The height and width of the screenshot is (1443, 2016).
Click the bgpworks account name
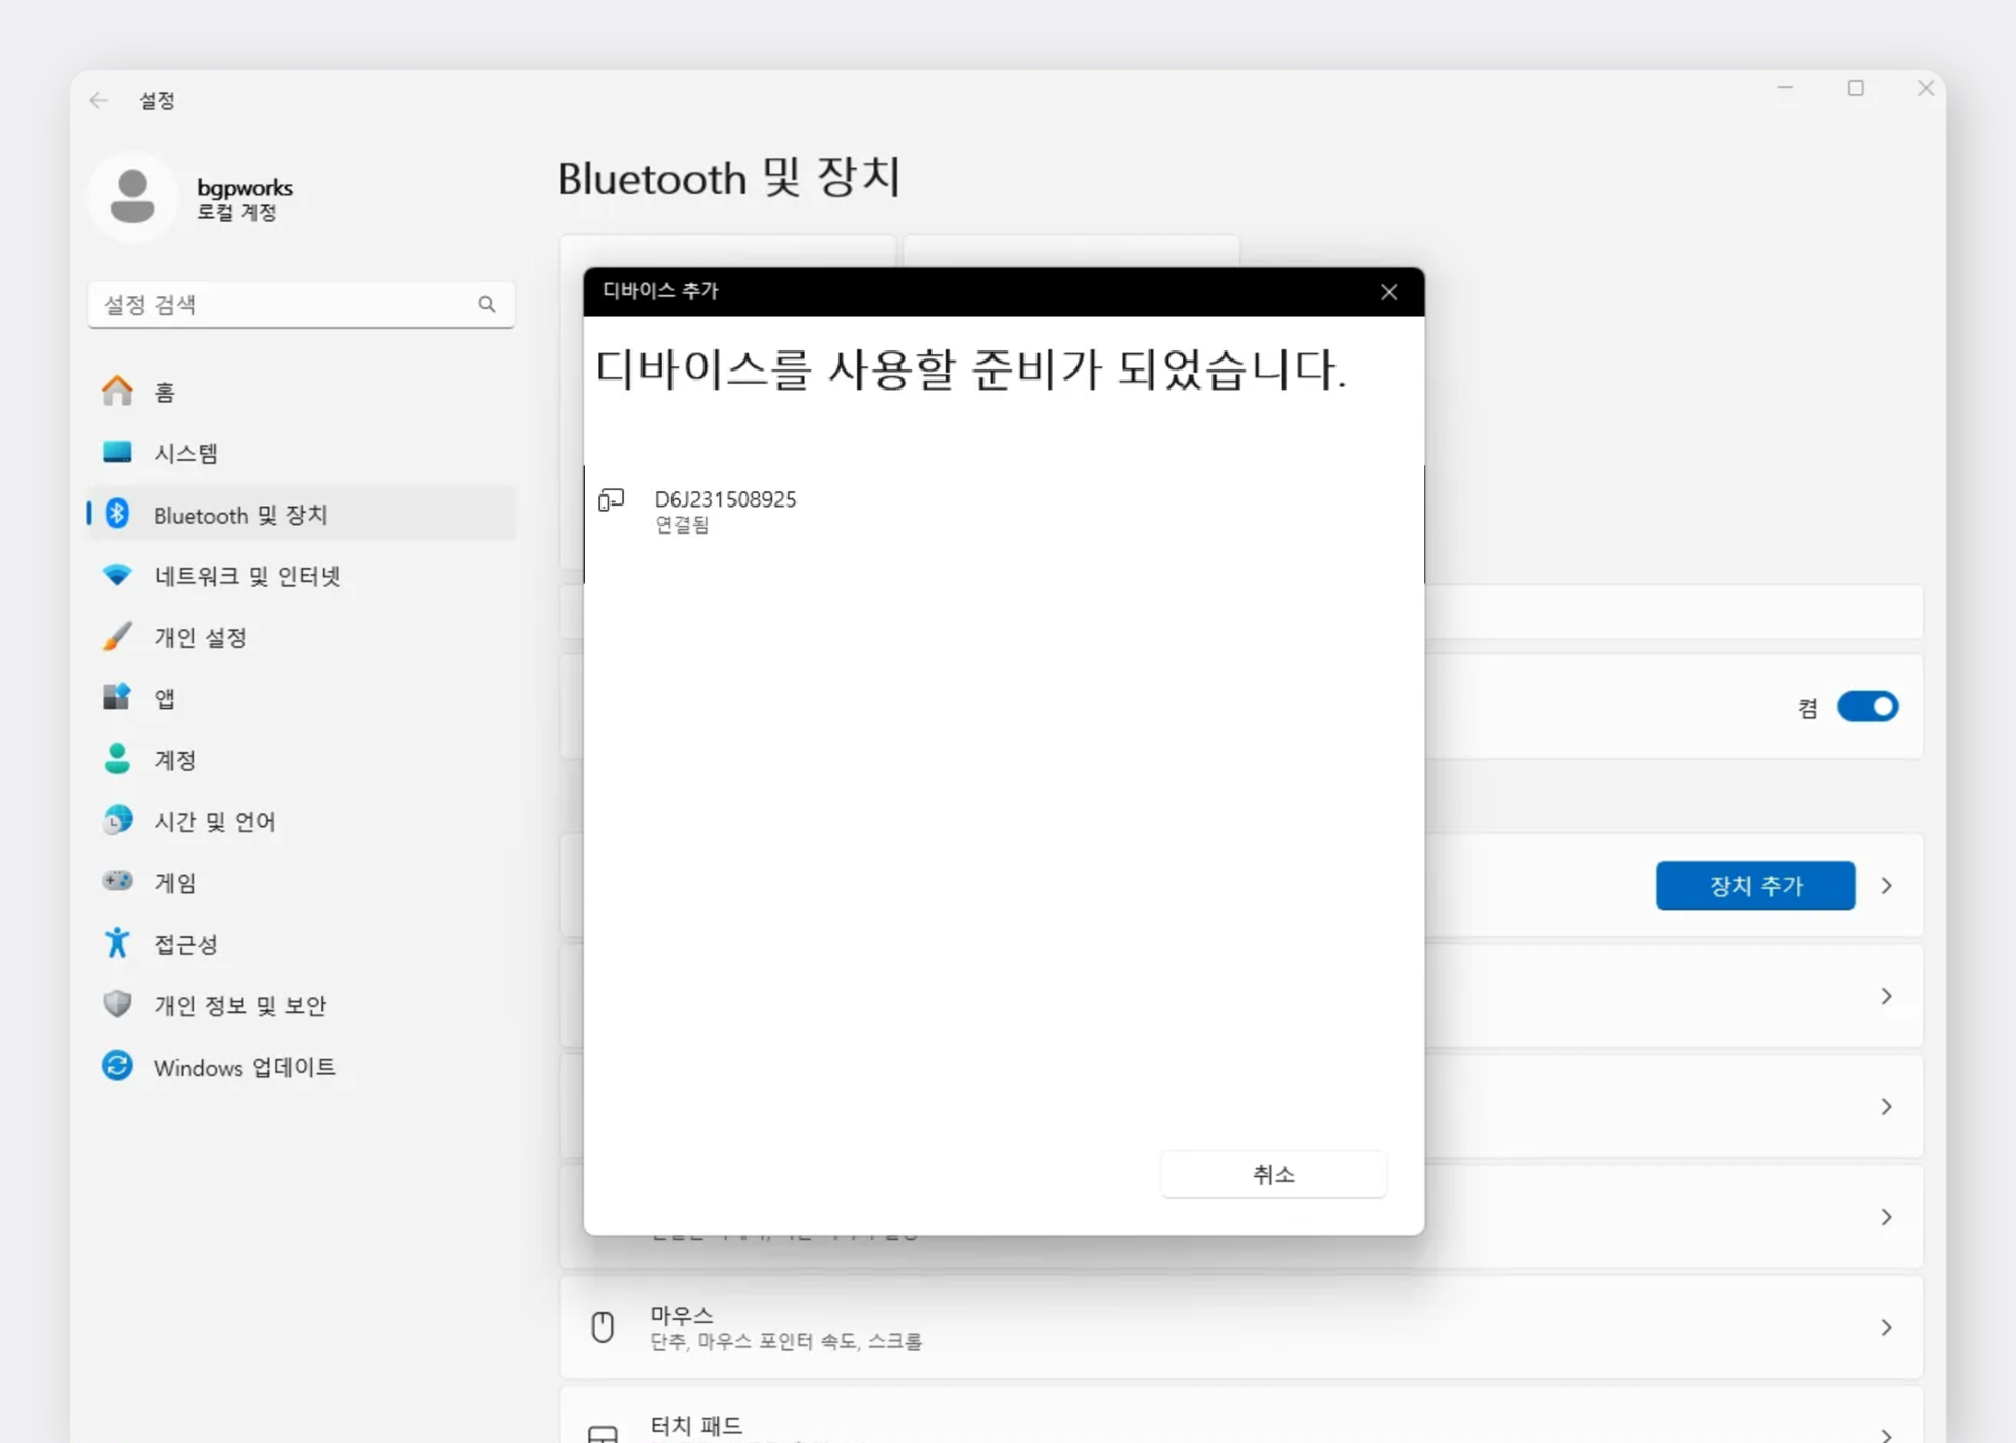click(245, 187)
